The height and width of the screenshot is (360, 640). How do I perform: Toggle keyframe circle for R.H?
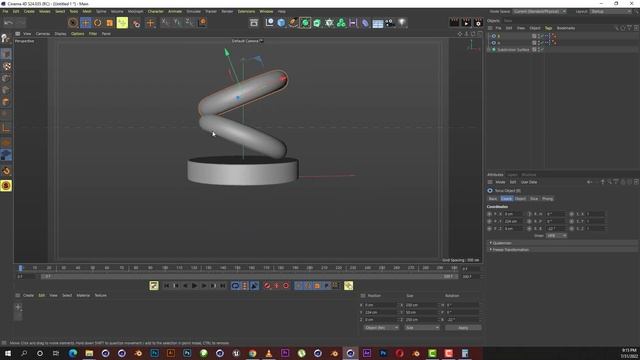click(530, 214)
